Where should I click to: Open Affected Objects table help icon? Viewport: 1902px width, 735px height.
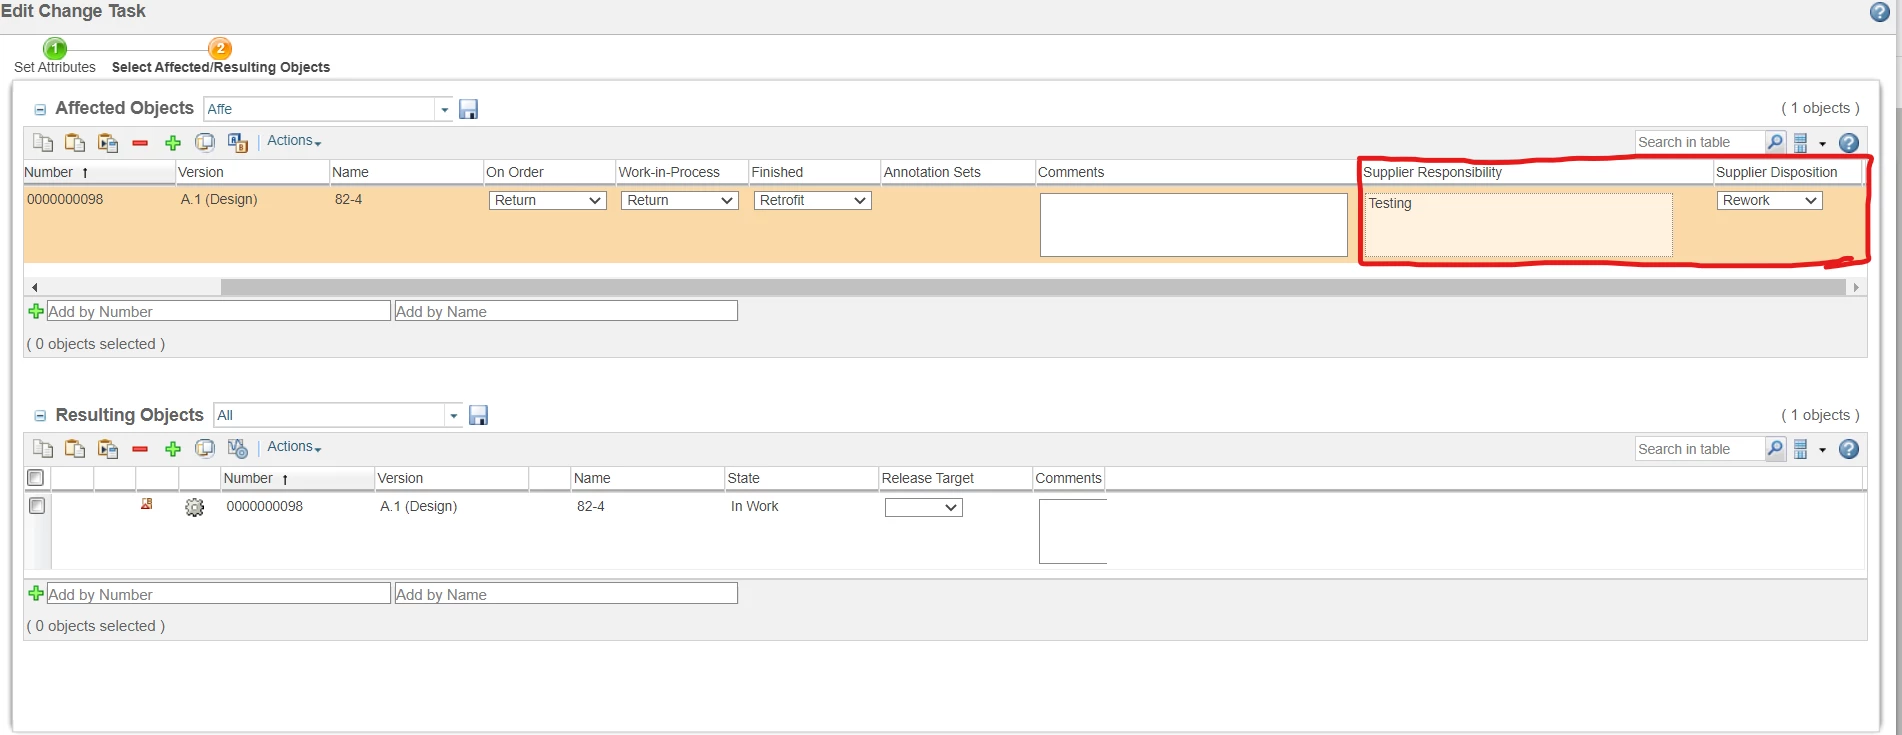pos(1849,143)
